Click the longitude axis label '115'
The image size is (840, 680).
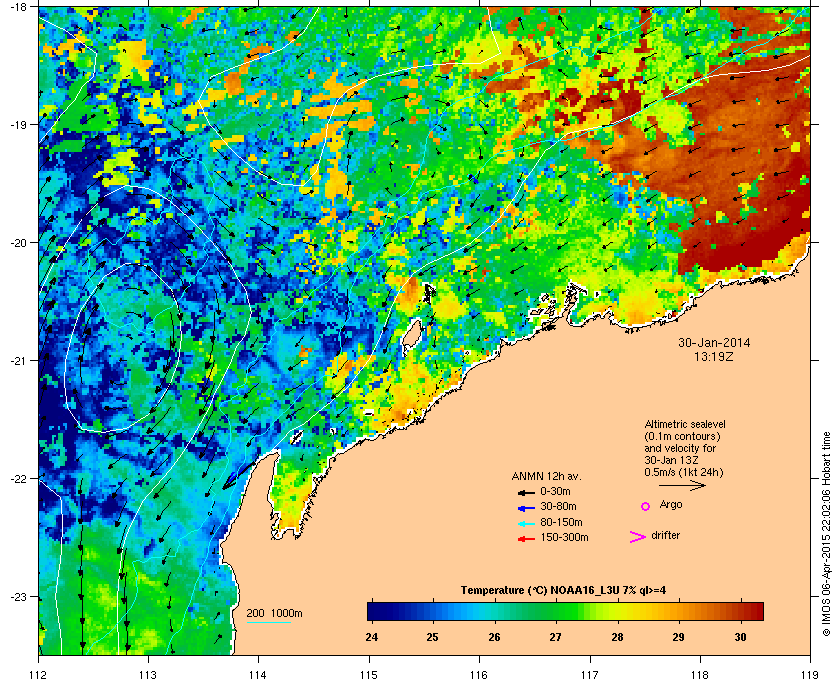tap(369, 675)
